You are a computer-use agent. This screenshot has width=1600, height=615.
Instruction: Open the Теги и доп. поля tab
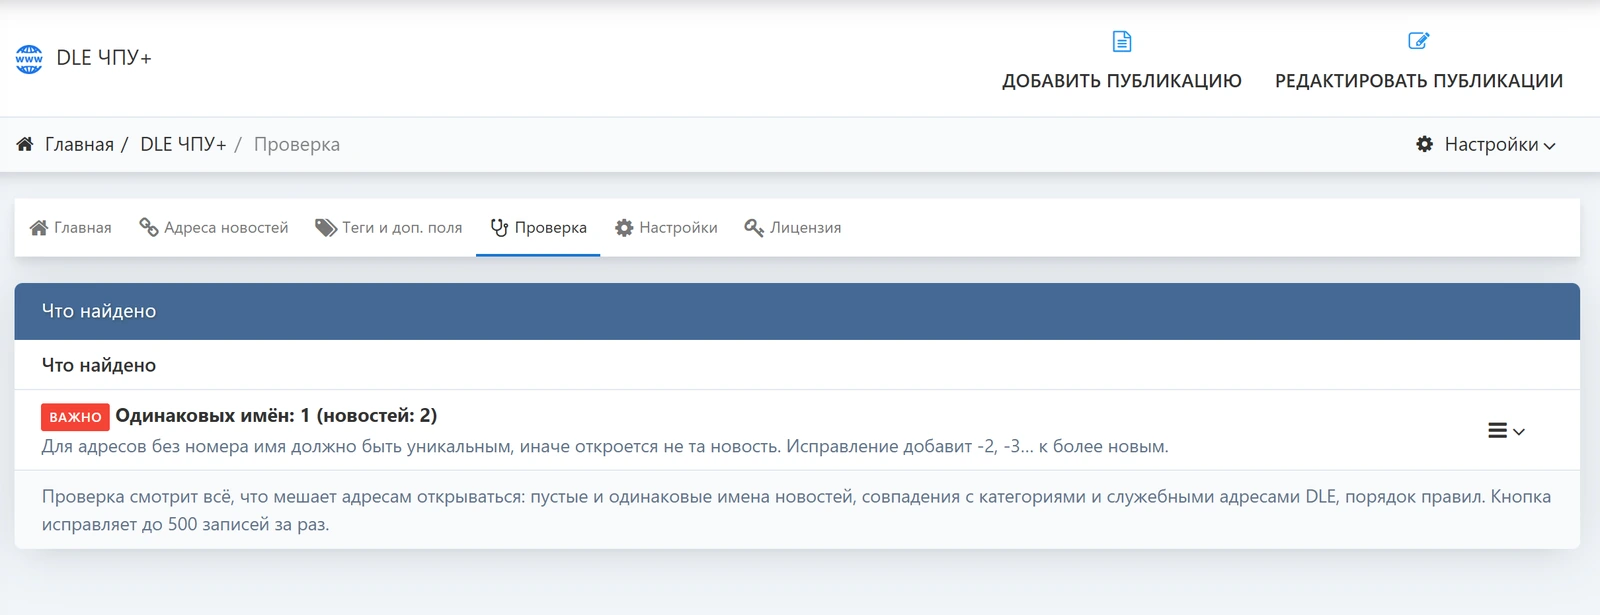(x=389, y=228)
